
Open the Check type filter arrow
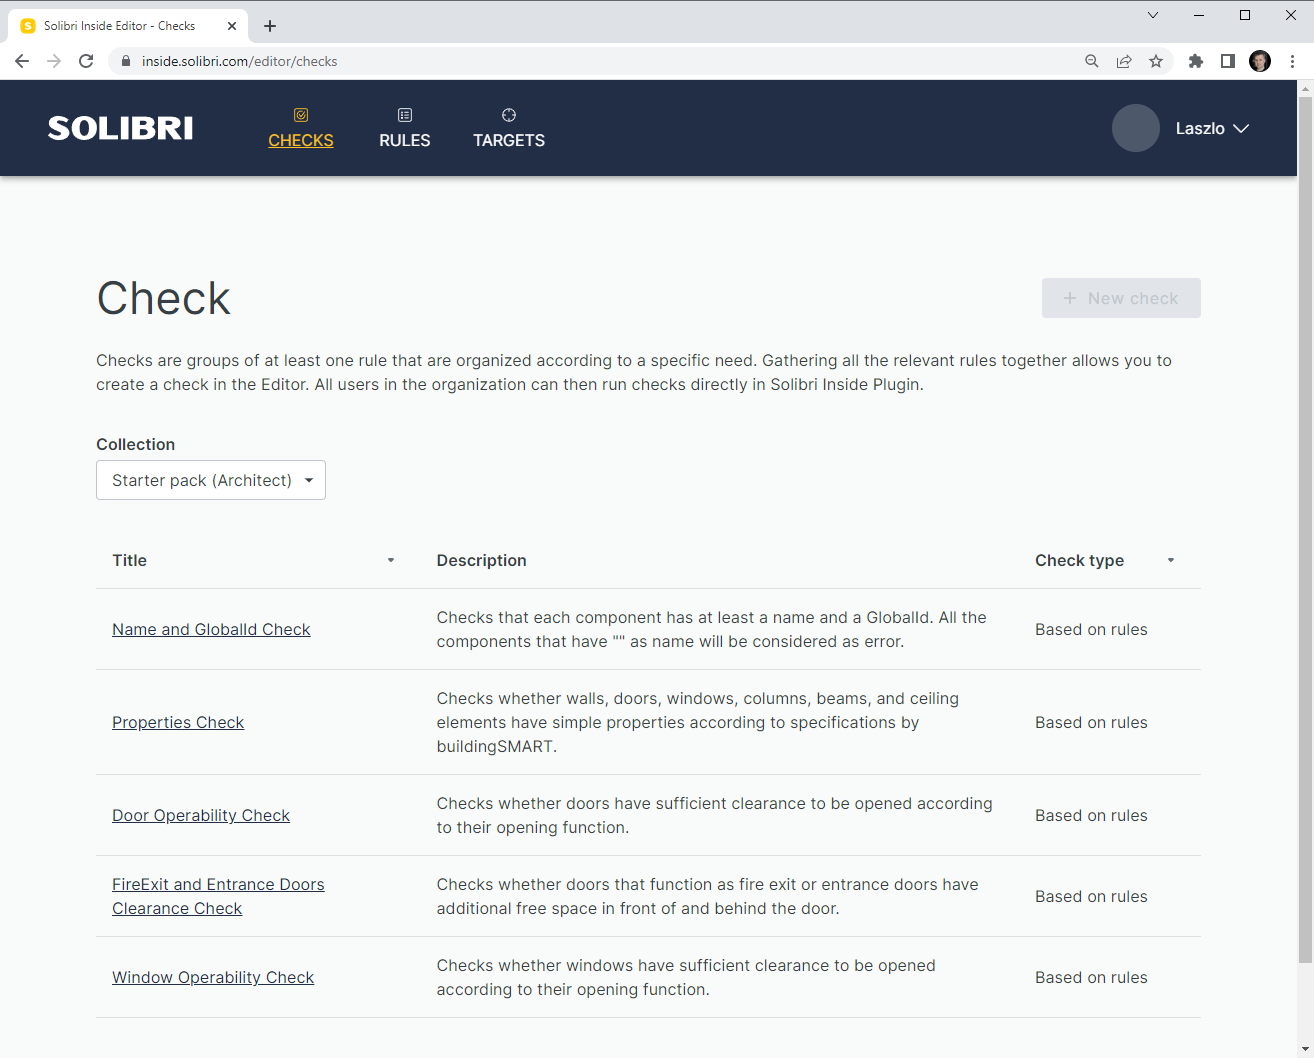[x=1171, y=560]
